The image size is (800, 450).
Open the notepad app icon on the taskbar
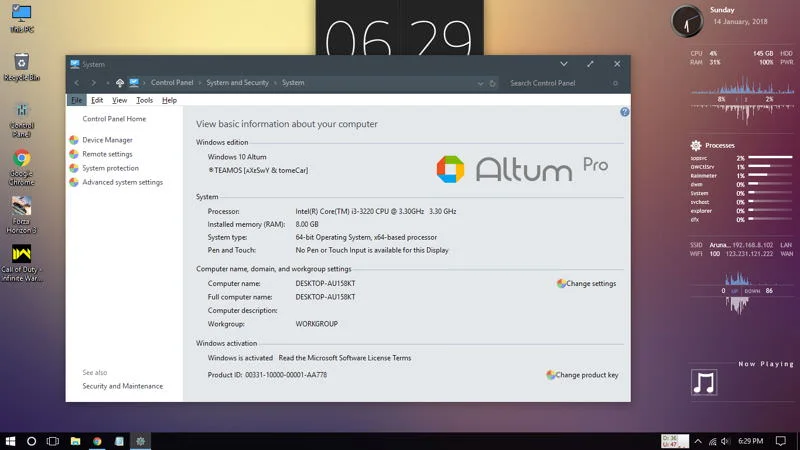pyautogui.click(x=119, y=441)
